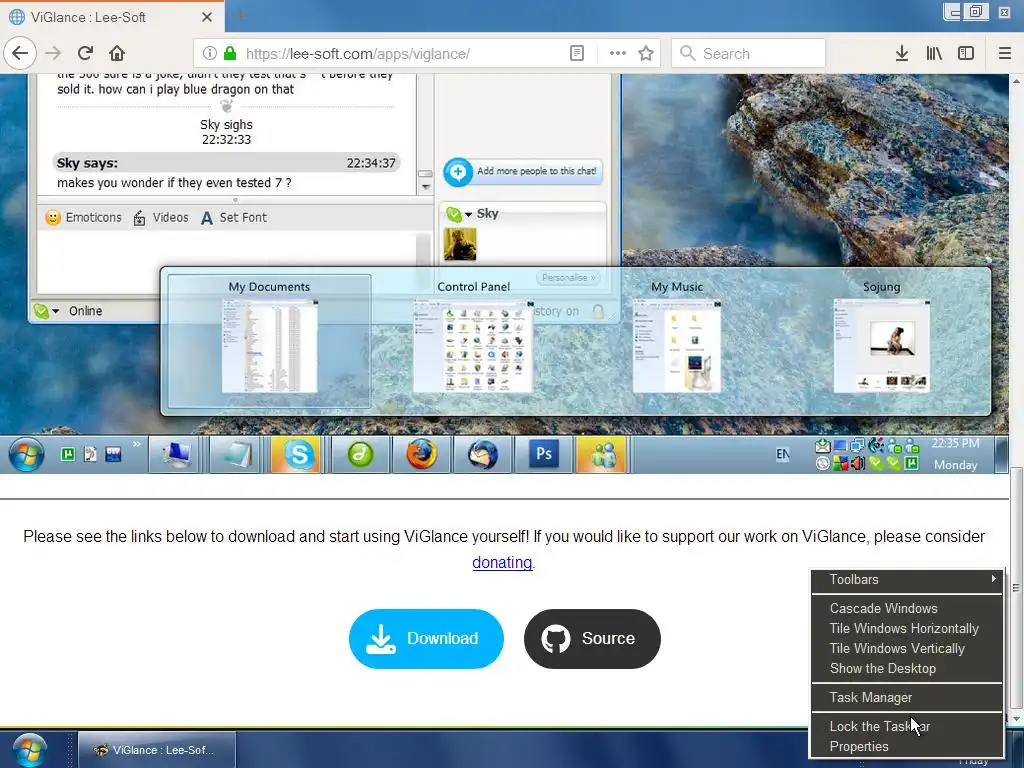1024x768 pixels.
Task: Click Videos in chat toolbar
Action: click(161, 217)
